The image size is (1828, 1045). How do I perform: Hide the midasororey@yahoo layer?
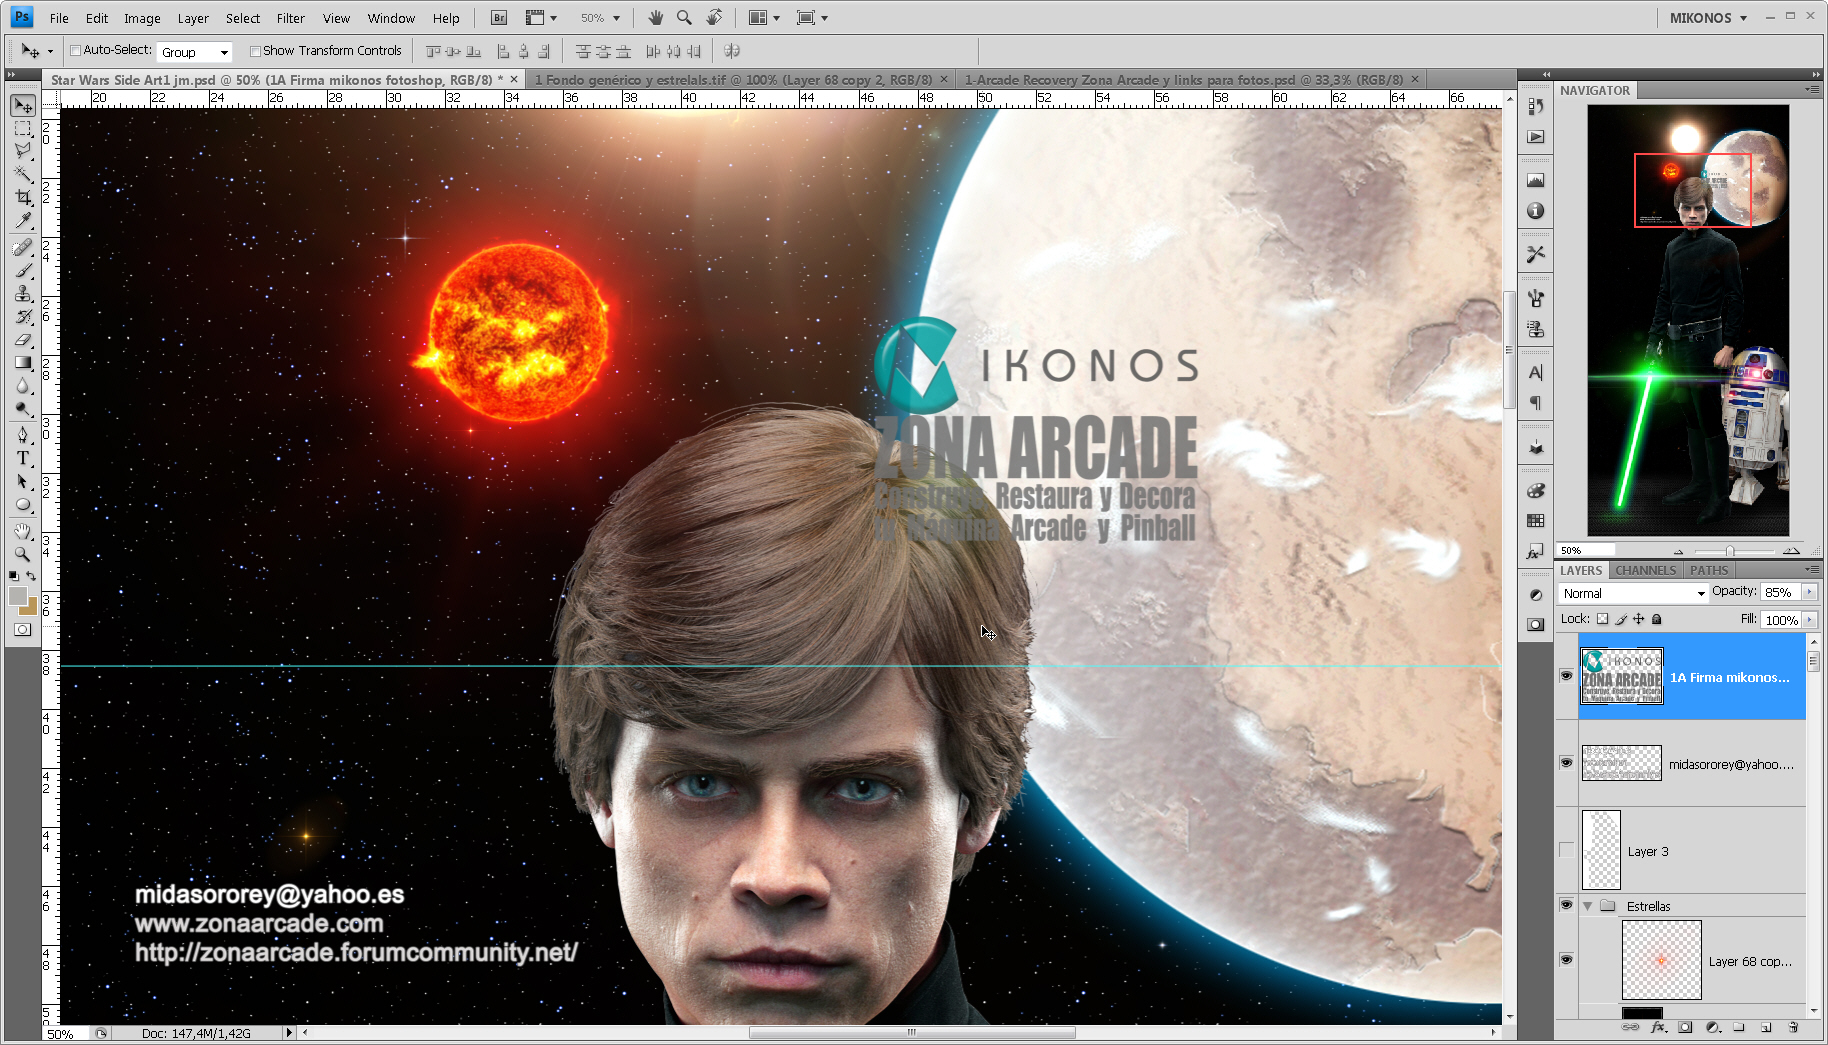(1566, 763)
